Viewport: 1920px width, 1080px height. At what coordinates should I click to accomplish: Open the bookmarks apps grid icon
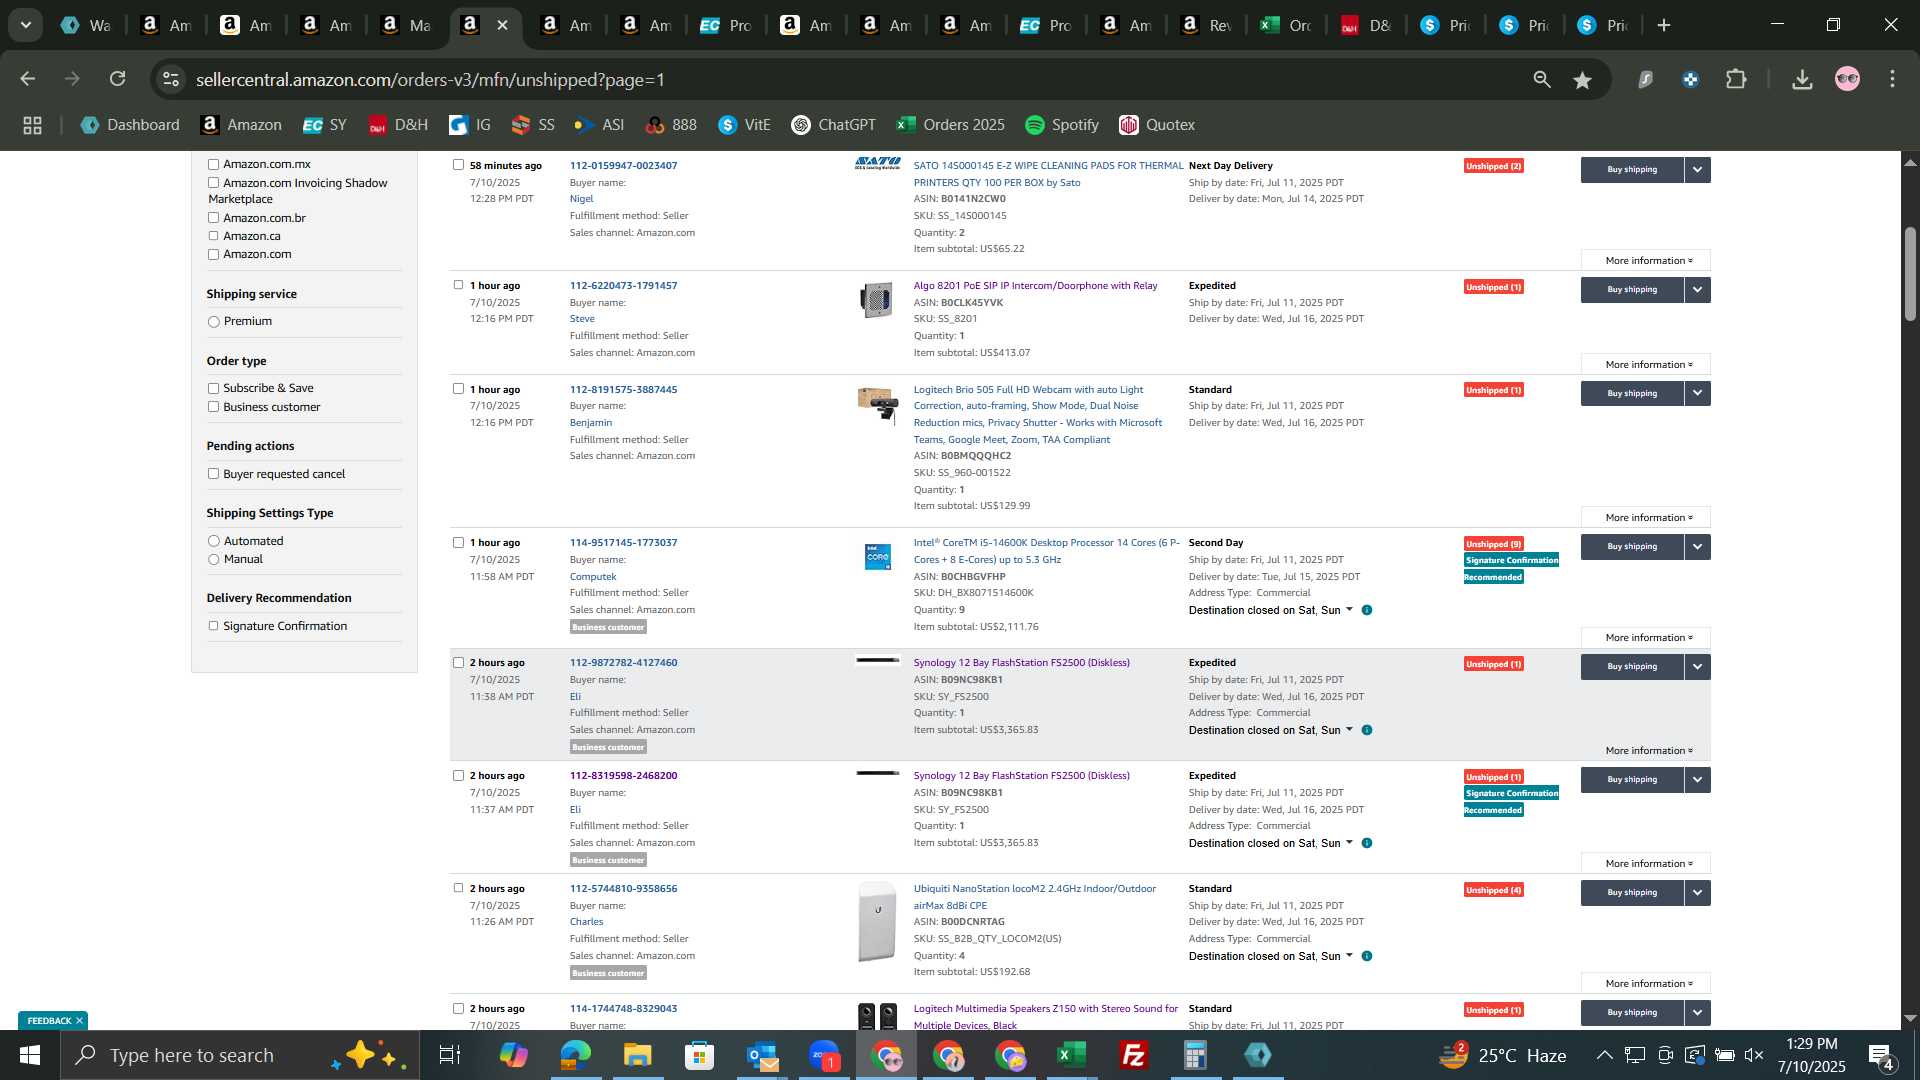tap(32, 125)
